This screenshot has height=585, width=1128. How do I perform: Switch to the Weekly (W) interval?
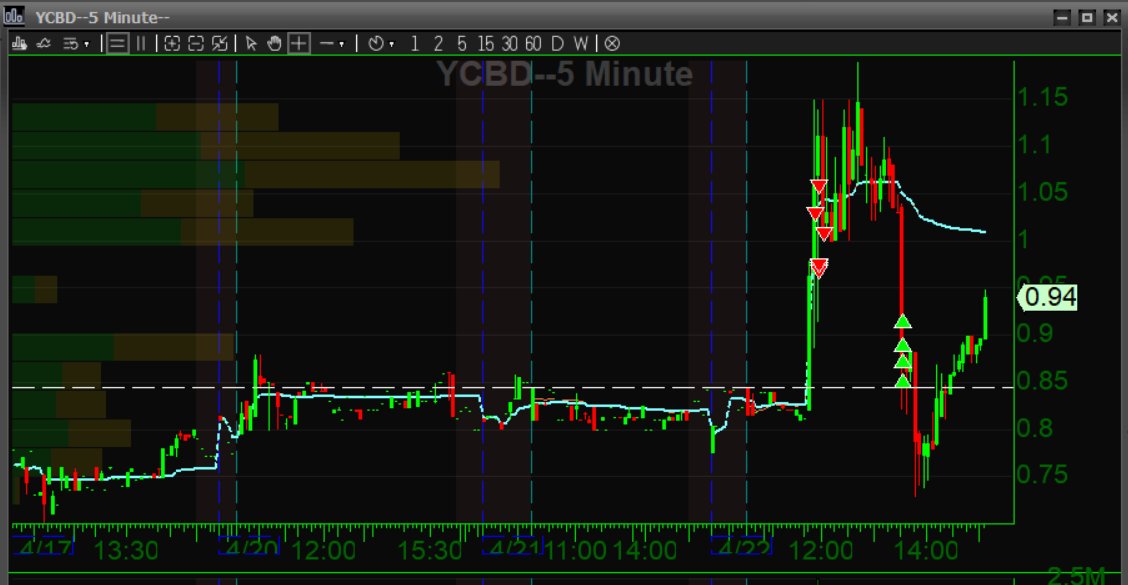tap(581, 44)
